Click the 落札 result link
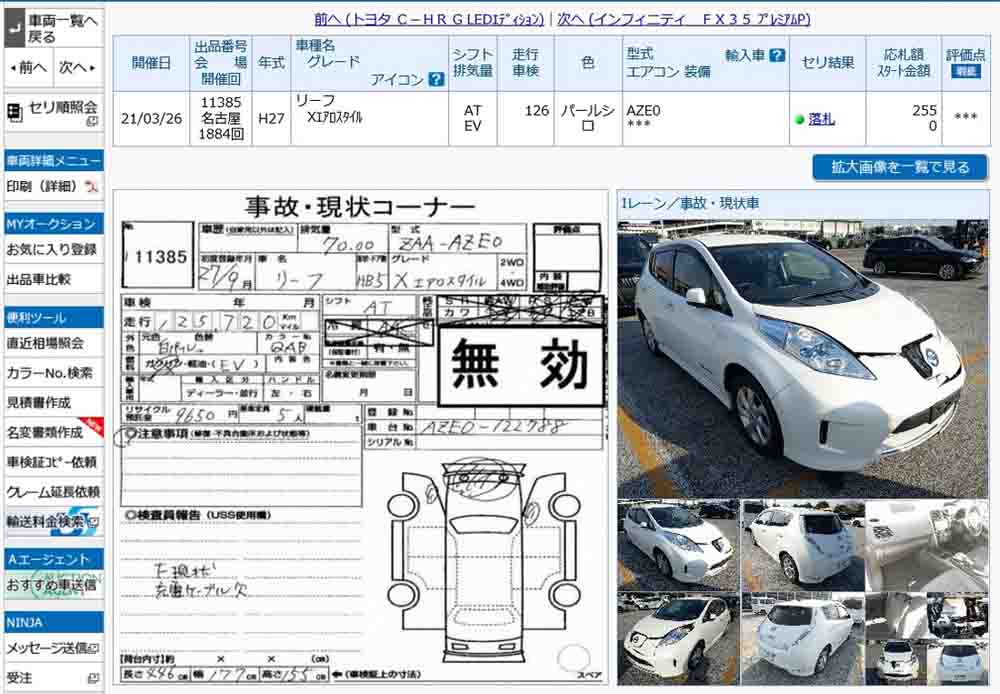1000x694 pixels. pyautogui.click(x=821, y=119)
